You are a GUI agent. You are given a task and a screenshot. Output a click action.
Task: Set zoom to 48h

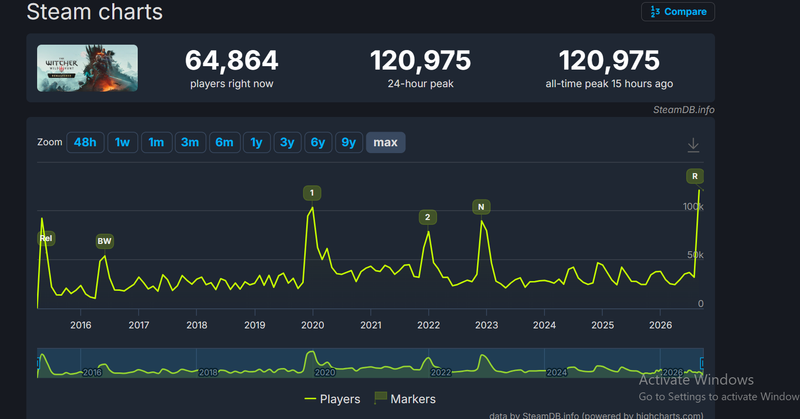coord(85,142)
